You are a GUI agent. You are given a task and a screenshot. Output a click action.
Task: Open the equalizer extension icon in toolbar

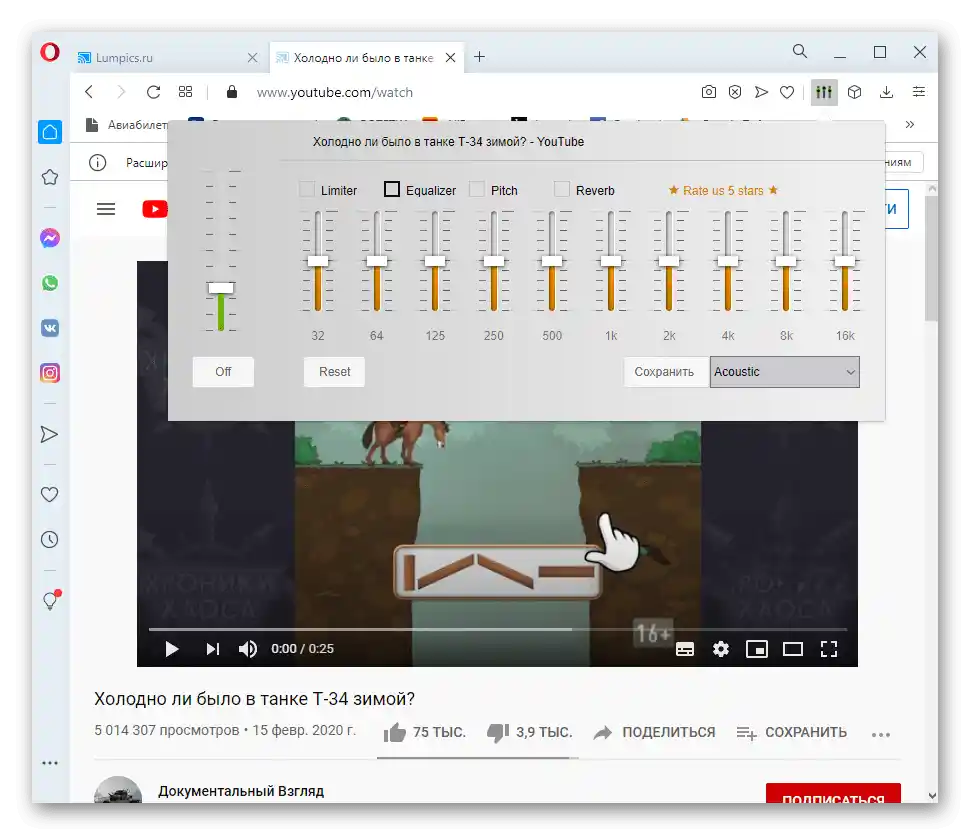pos(823,92)
